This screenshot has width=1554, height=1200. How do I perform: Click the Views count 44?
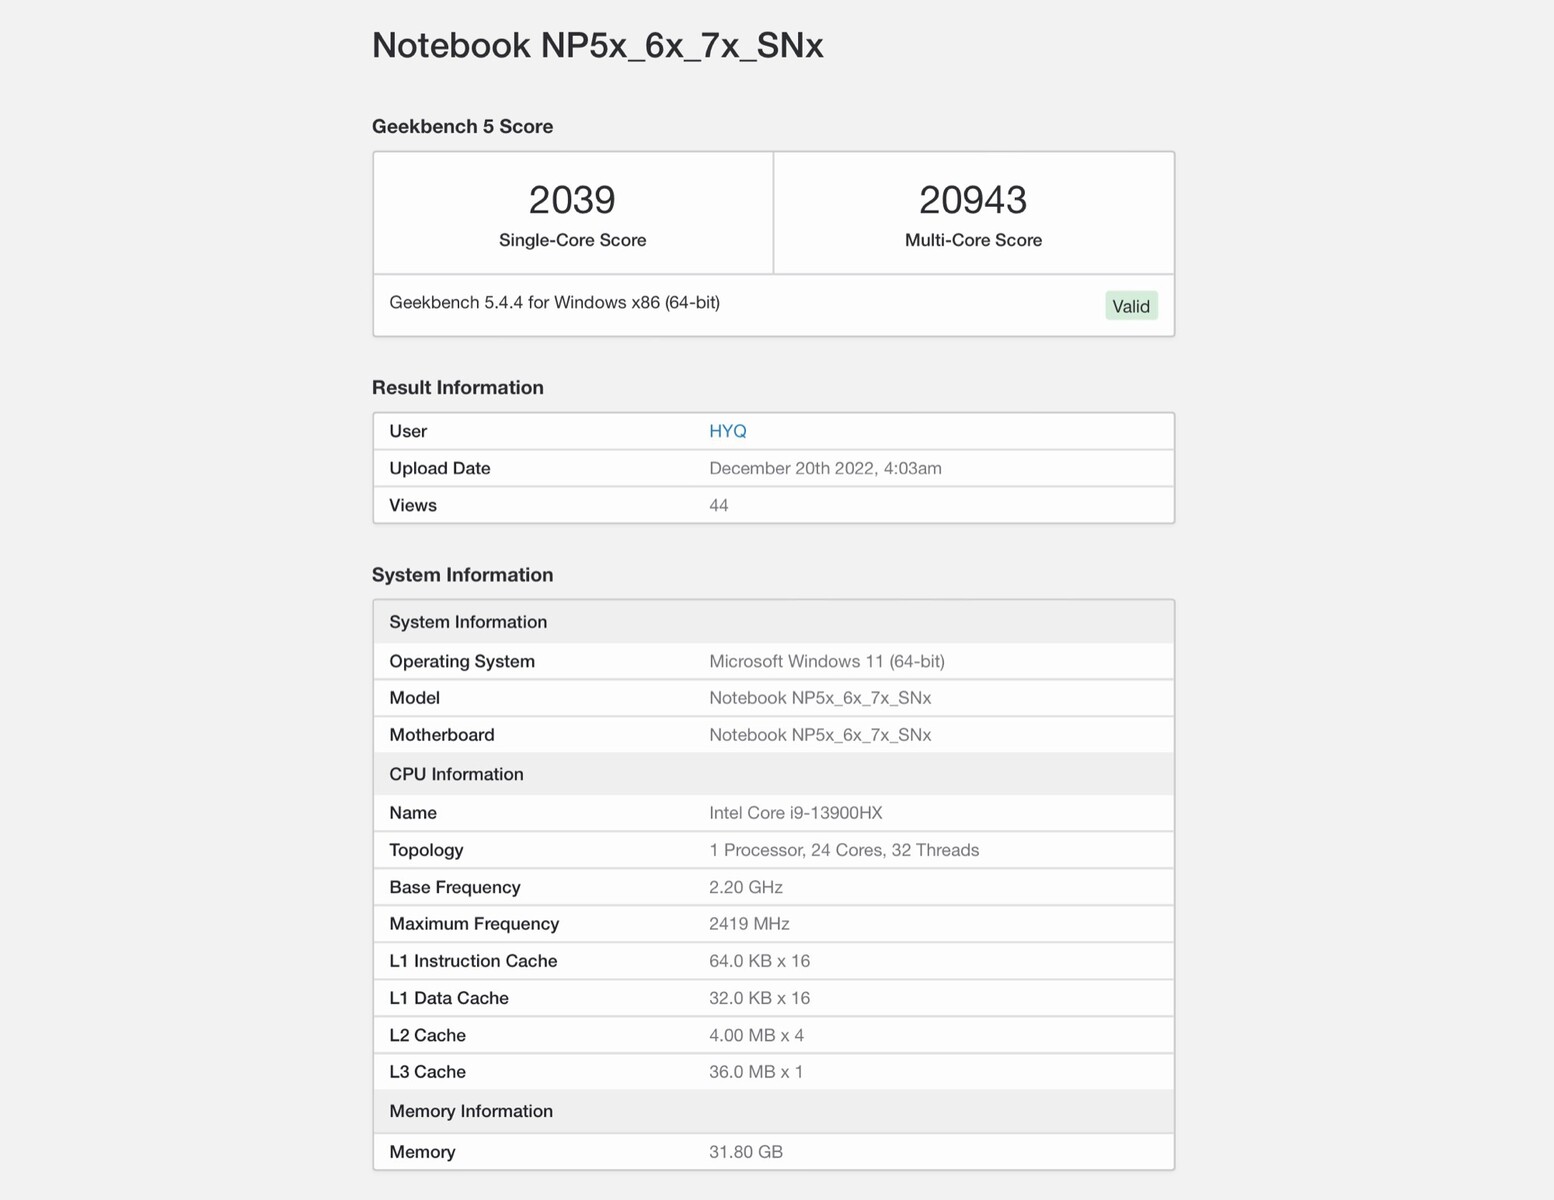(718, 505)
